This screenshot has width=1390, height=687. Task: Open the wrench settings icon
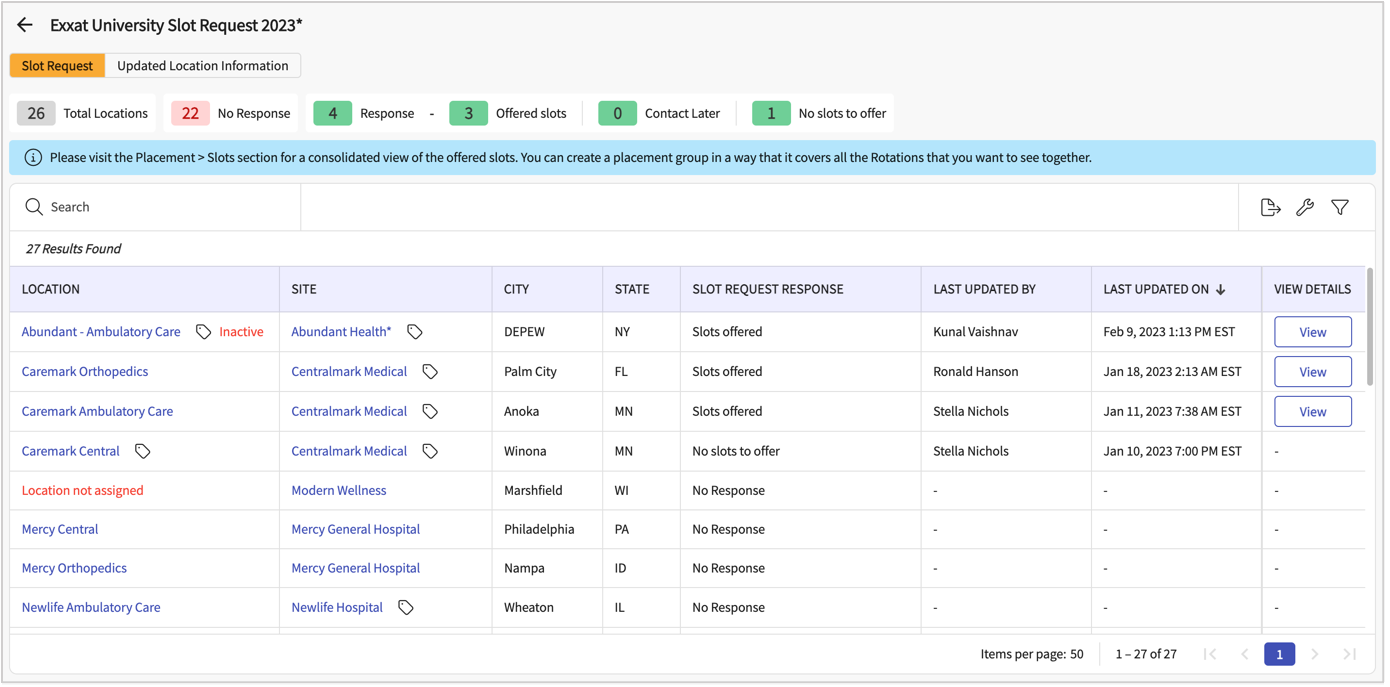click(x=1305, y=207)
